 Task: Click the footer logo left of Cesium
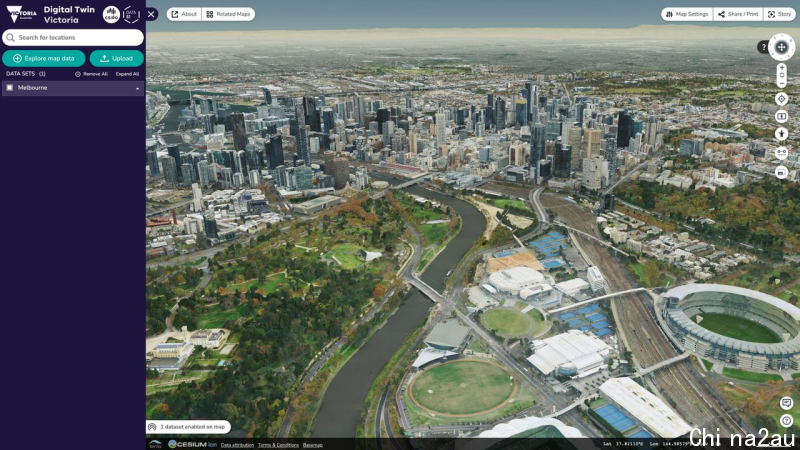tap(155, 444)
